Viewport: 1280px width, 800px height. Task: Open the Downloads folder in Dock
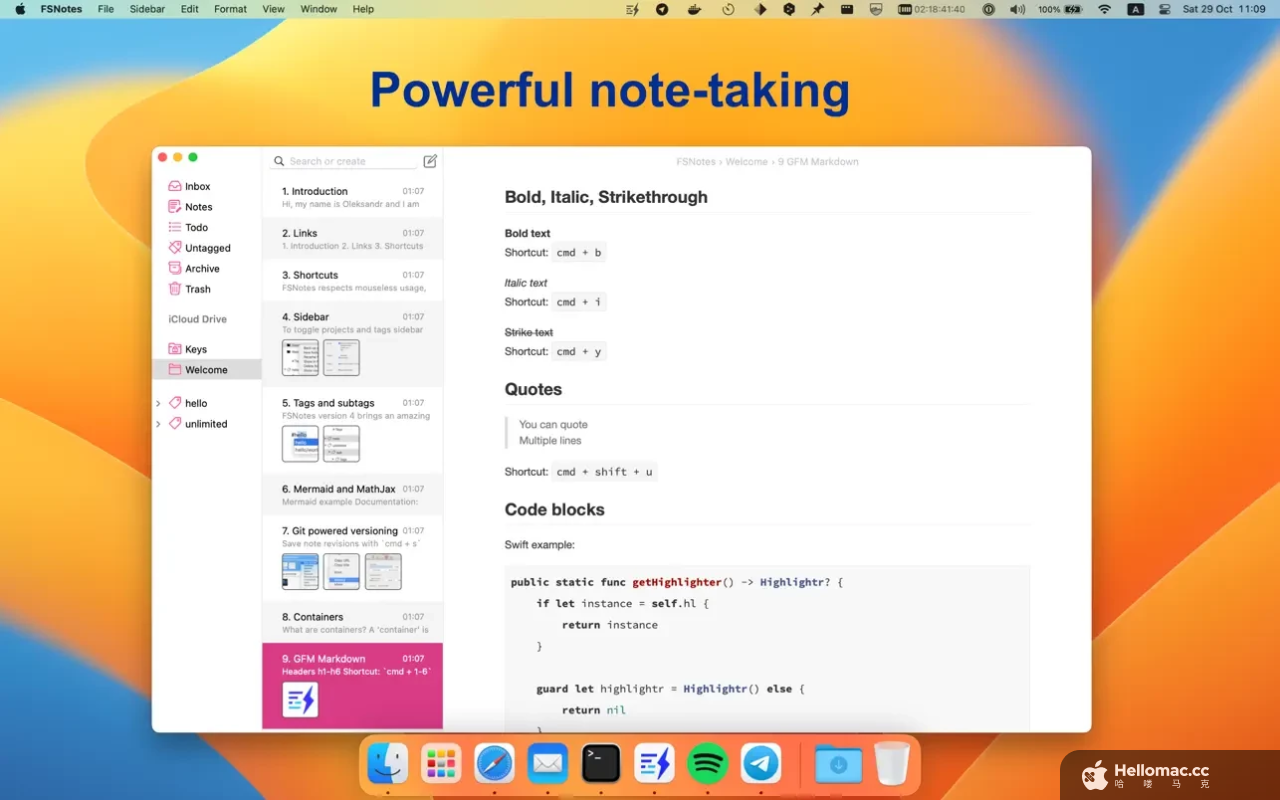838,764
